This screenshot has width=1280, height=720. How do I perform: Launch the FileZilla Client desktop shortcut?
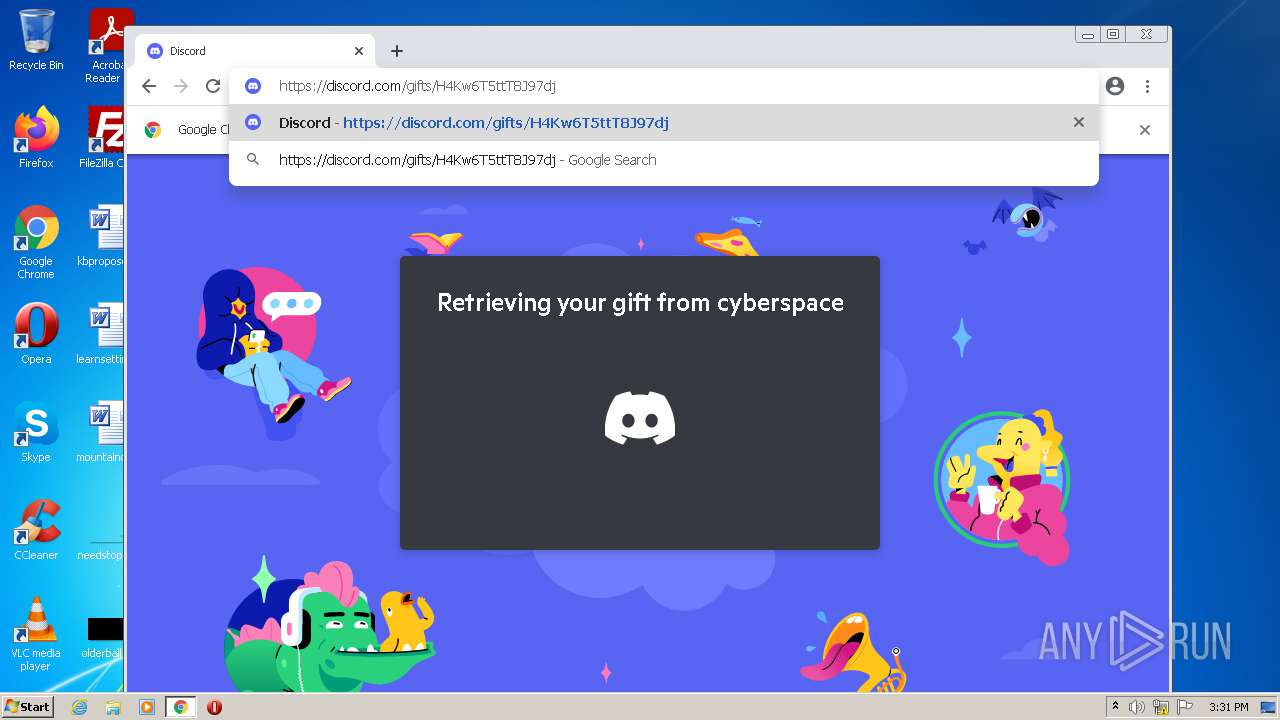(104, 137)
